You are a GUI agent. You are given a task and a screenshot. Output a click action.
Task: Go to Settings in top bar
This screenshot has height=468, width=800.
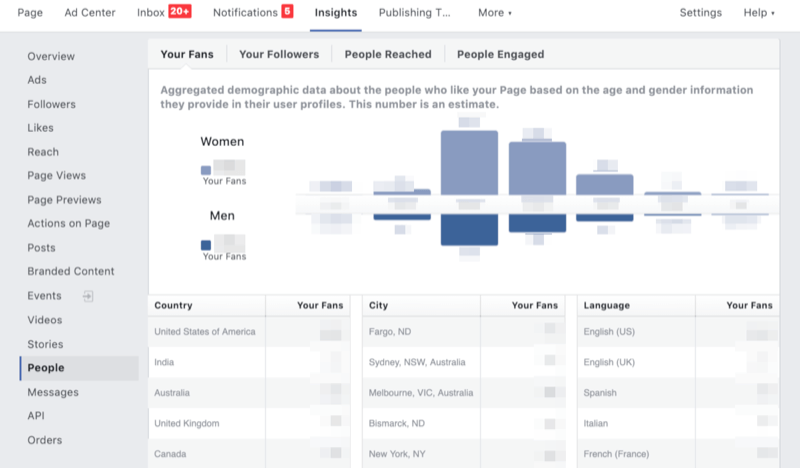[x=700, y=13]
